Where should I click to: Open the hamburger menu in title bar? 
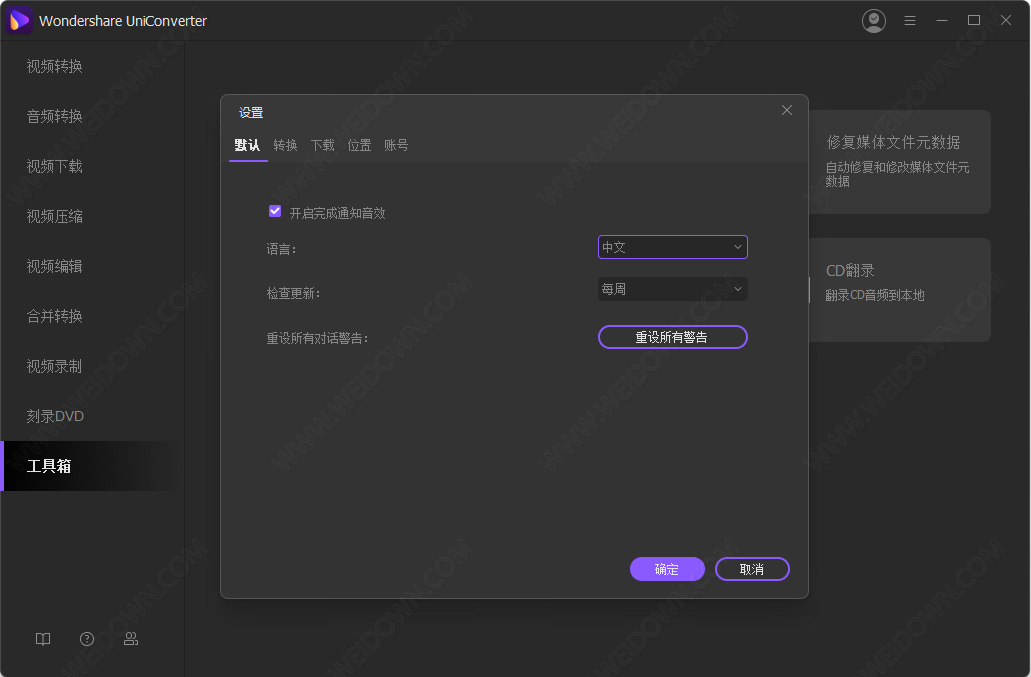(x=910, y=20)
